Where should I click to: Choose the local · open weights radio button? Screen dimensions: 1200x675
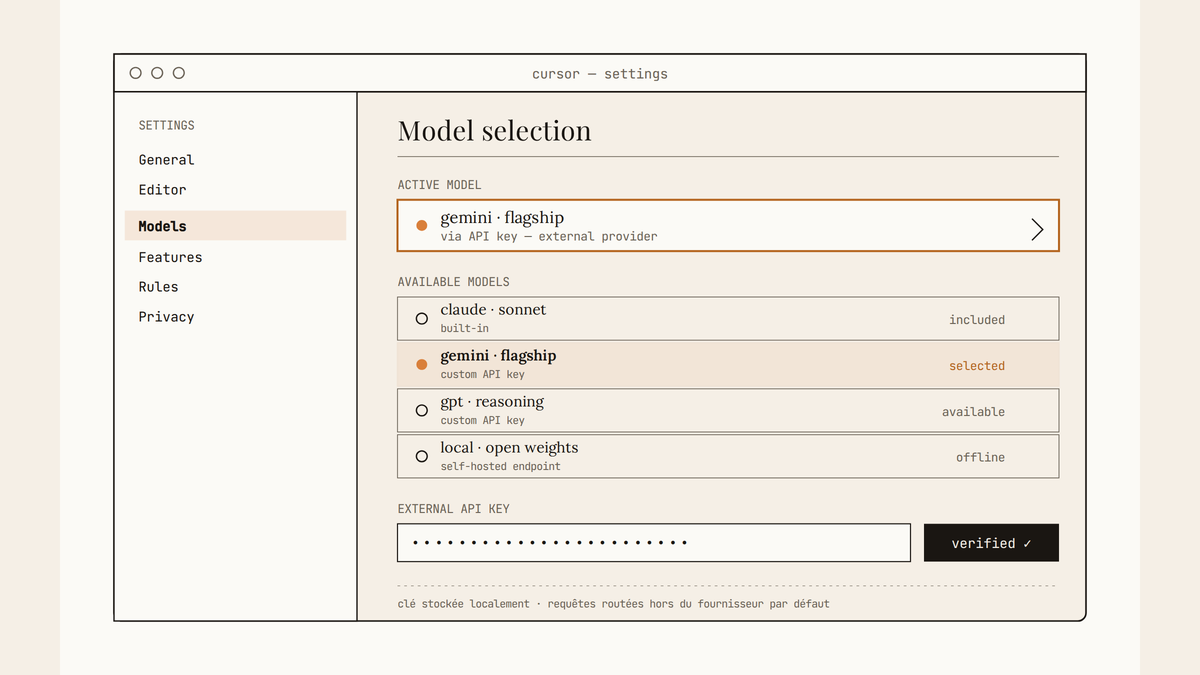pyautogui.click(x=421, y=457)
